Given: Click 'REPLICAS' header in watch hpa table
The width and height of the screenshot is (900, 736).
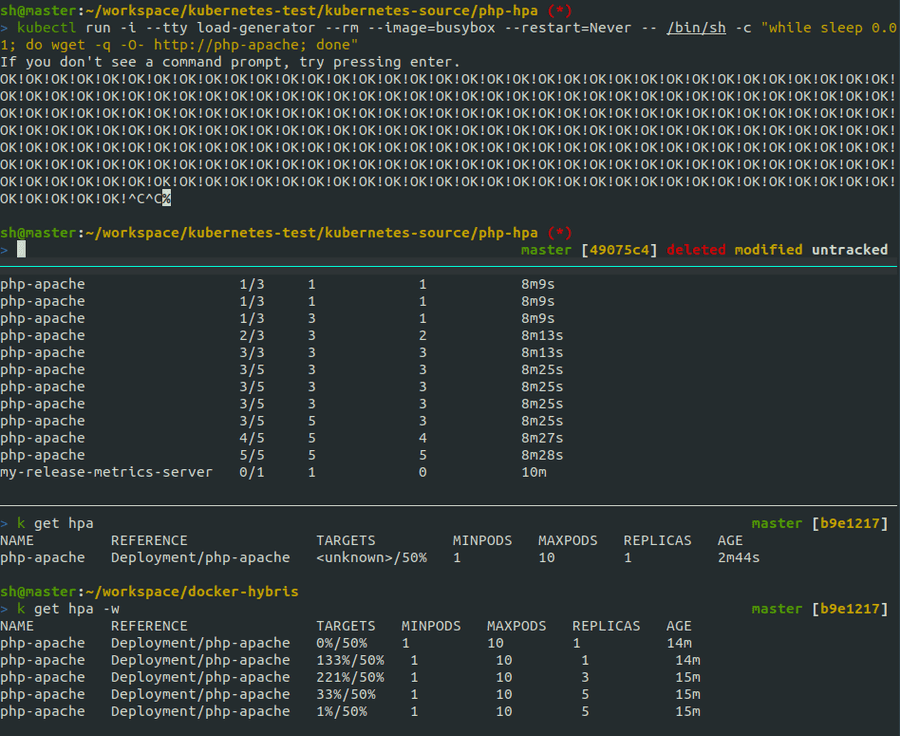Looking at the screenshot, I should coord(606,626).
